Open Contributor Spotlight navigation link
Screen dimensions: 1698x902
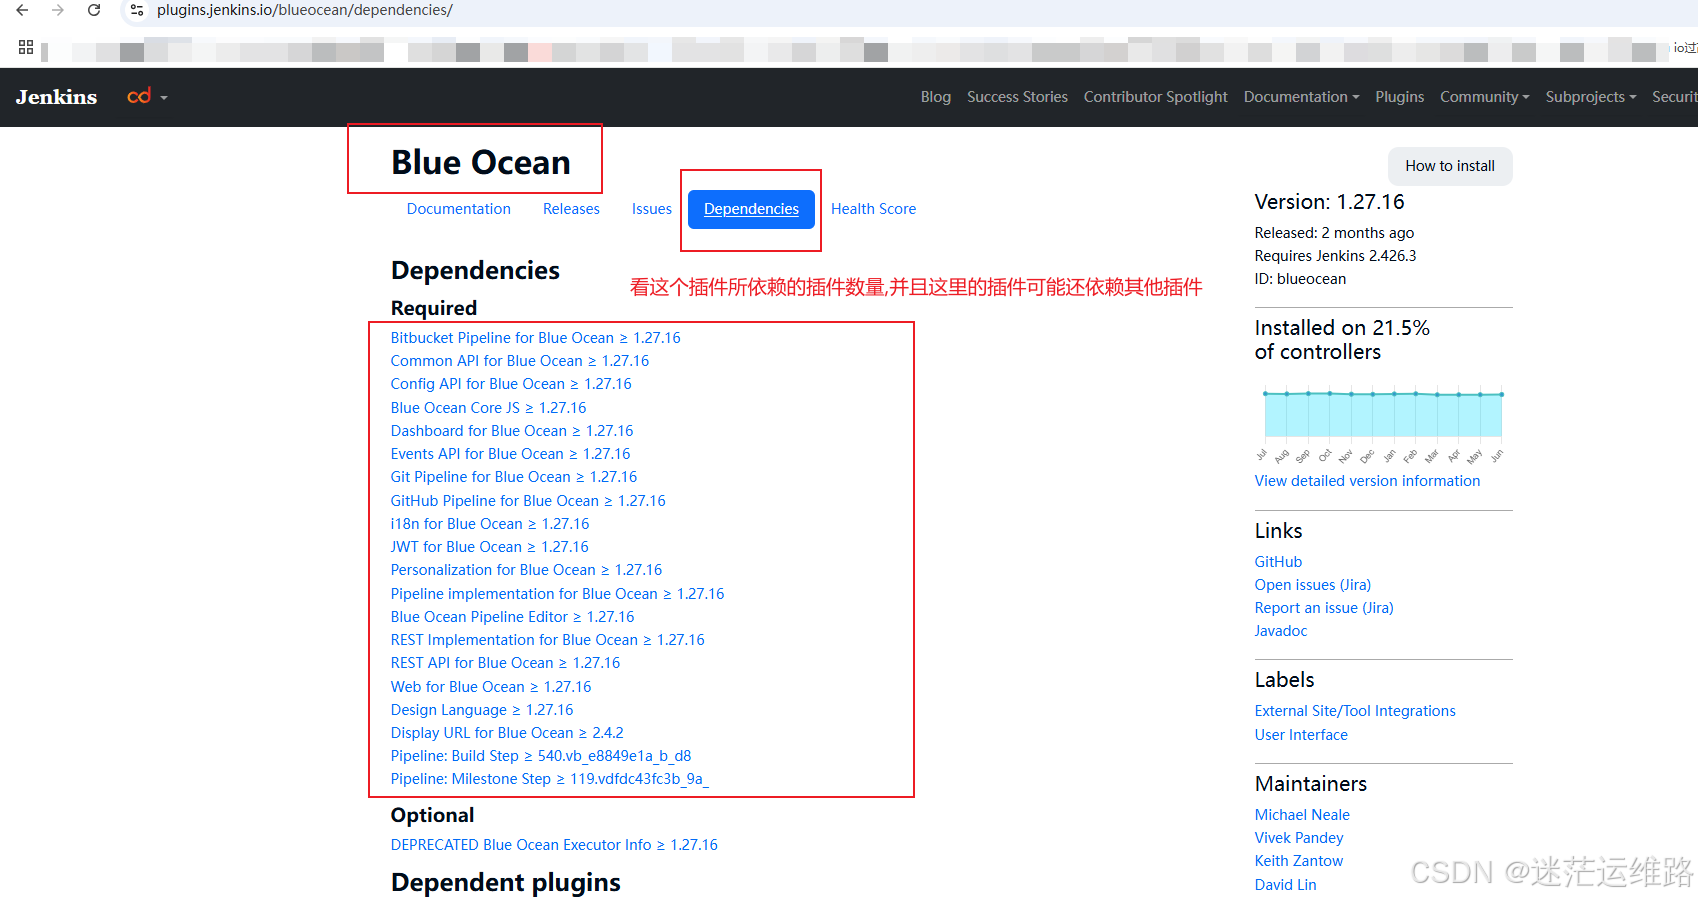coord(1155,97)
